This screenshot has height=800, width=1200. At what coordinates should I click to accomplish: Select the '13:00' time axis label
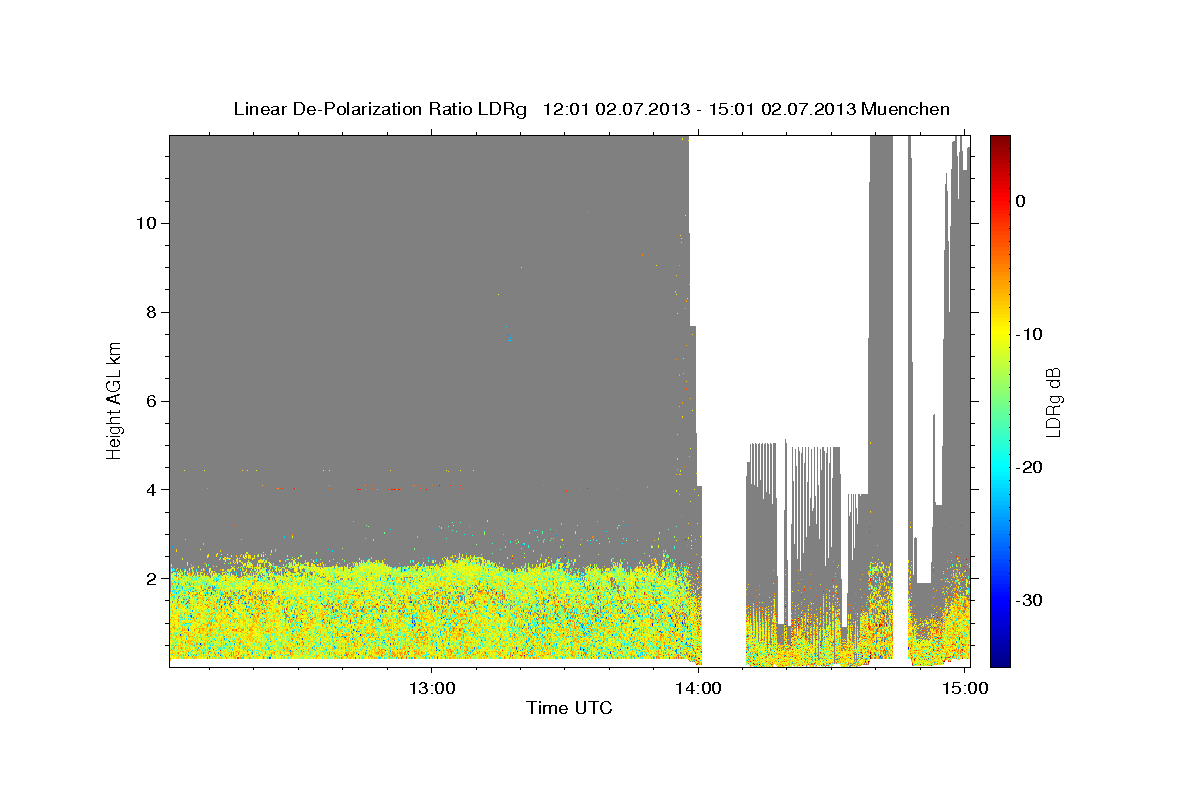tap(431, 688)
